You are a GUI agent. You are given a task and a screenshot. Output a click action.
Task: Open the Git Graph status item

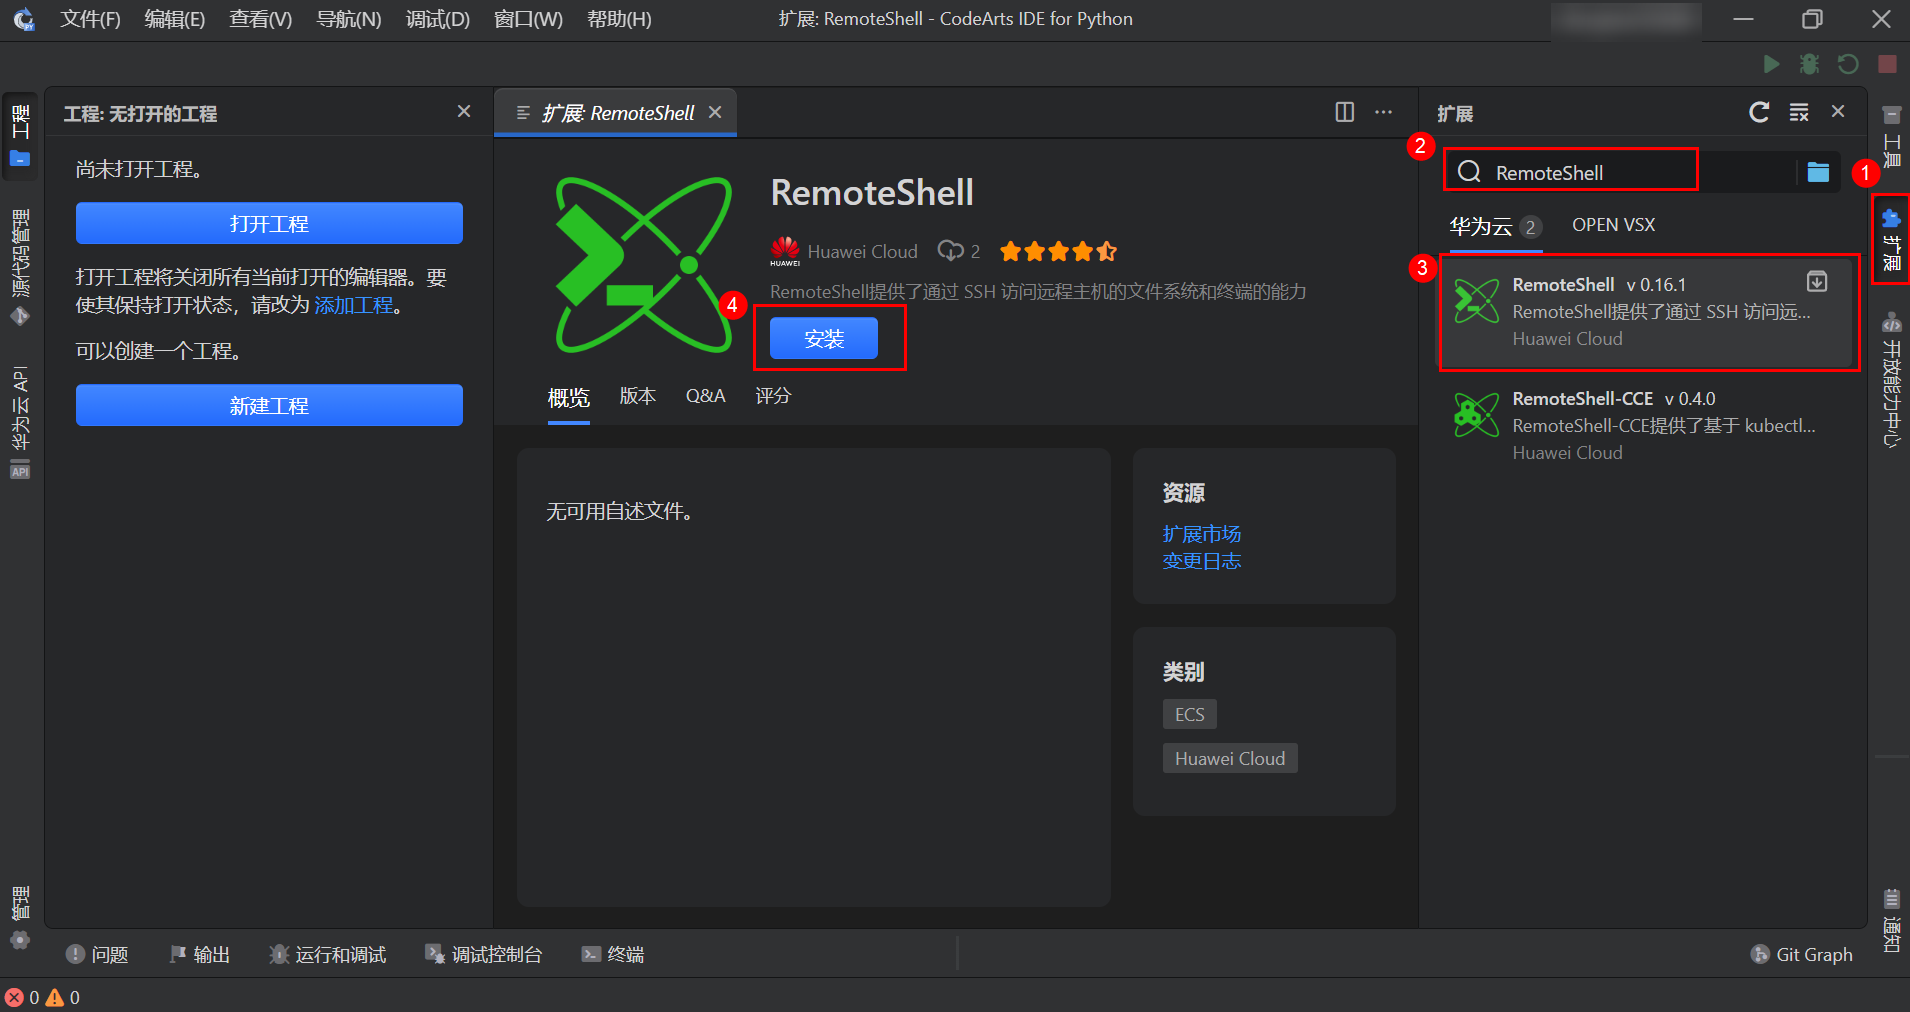pyautogui.click(x=1802, y=954)
